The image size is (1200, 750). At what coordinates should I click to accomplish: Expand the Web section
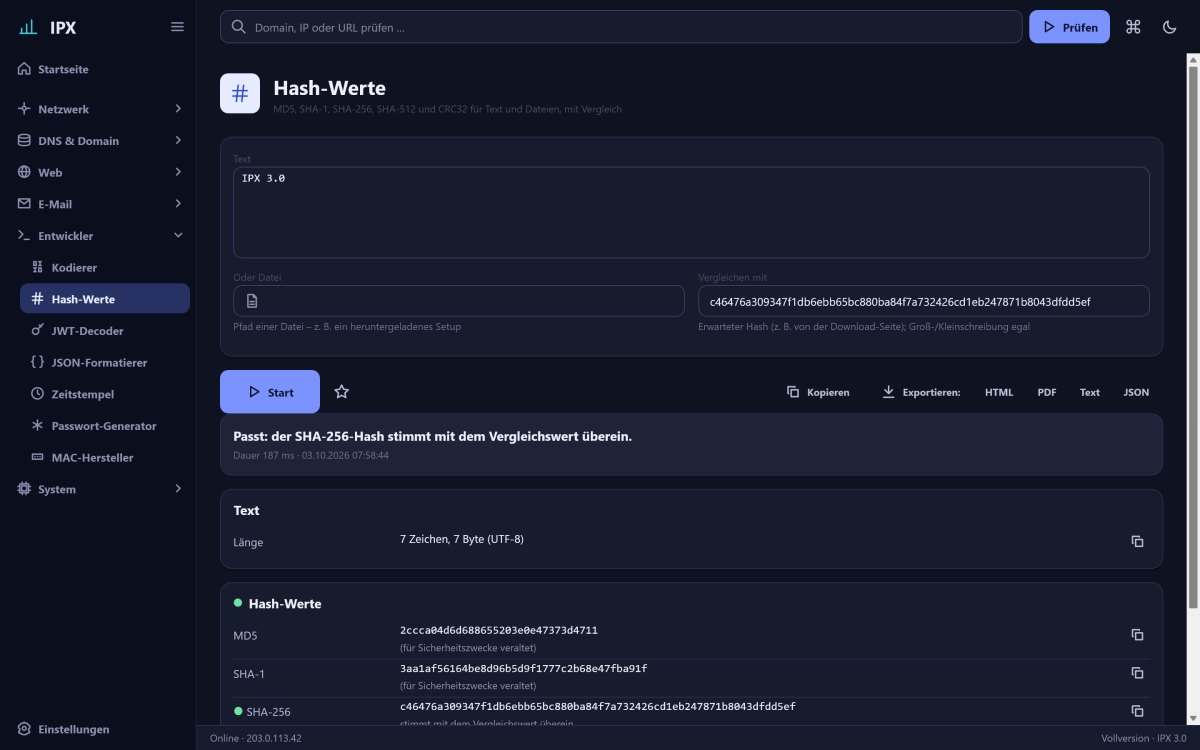(100, 172)
